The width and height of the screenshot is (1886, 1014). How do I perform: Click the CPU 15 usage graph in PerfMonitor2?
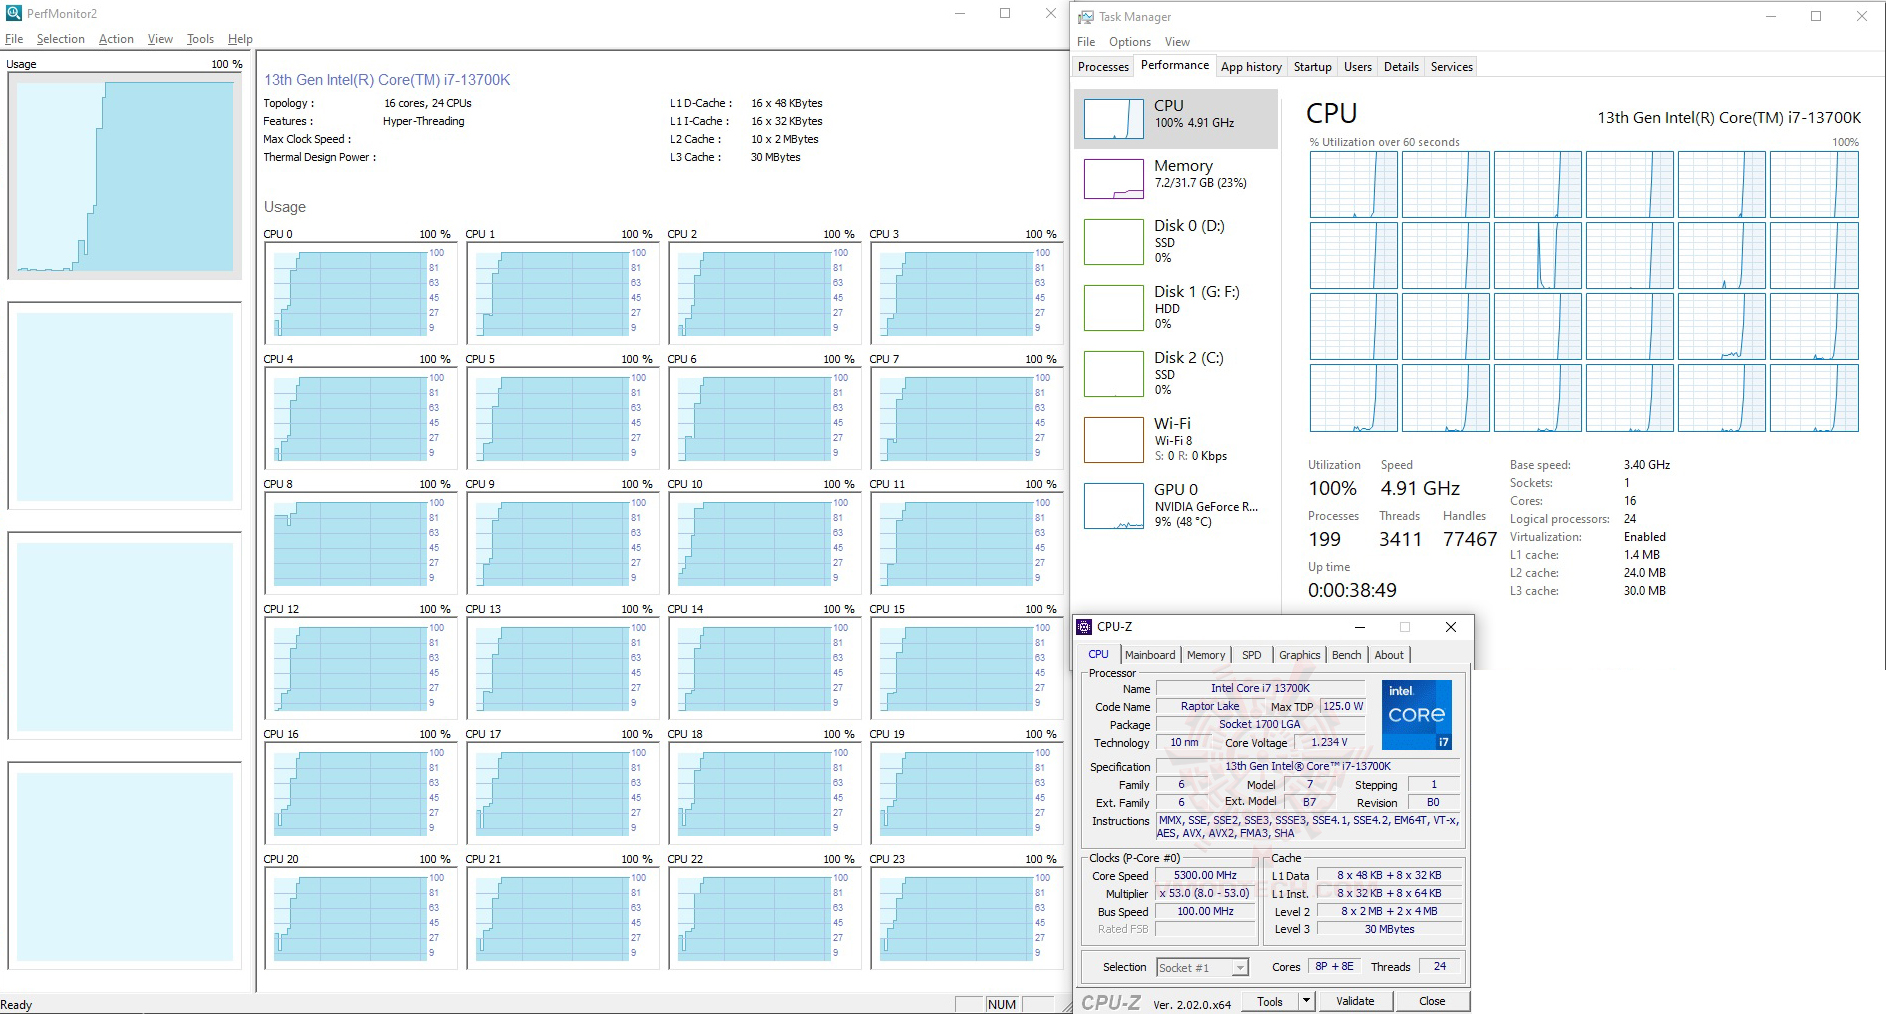(966, 668)
